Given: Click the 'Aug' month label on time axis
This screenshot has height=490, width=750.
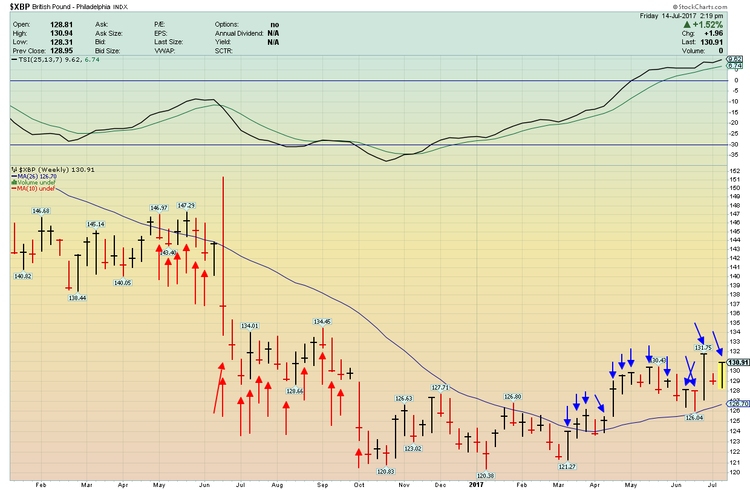Looking at the screenshot, I should 277,485.
